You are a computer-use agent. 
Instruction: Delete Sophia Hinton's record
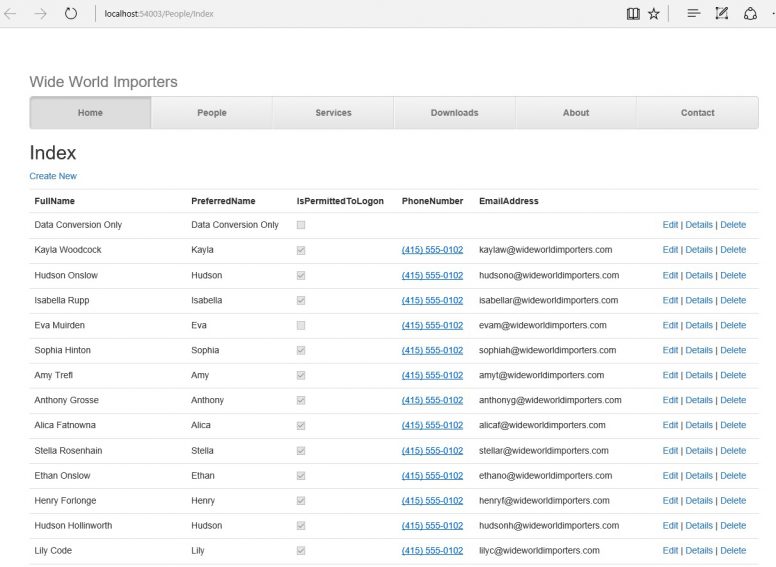733,350
